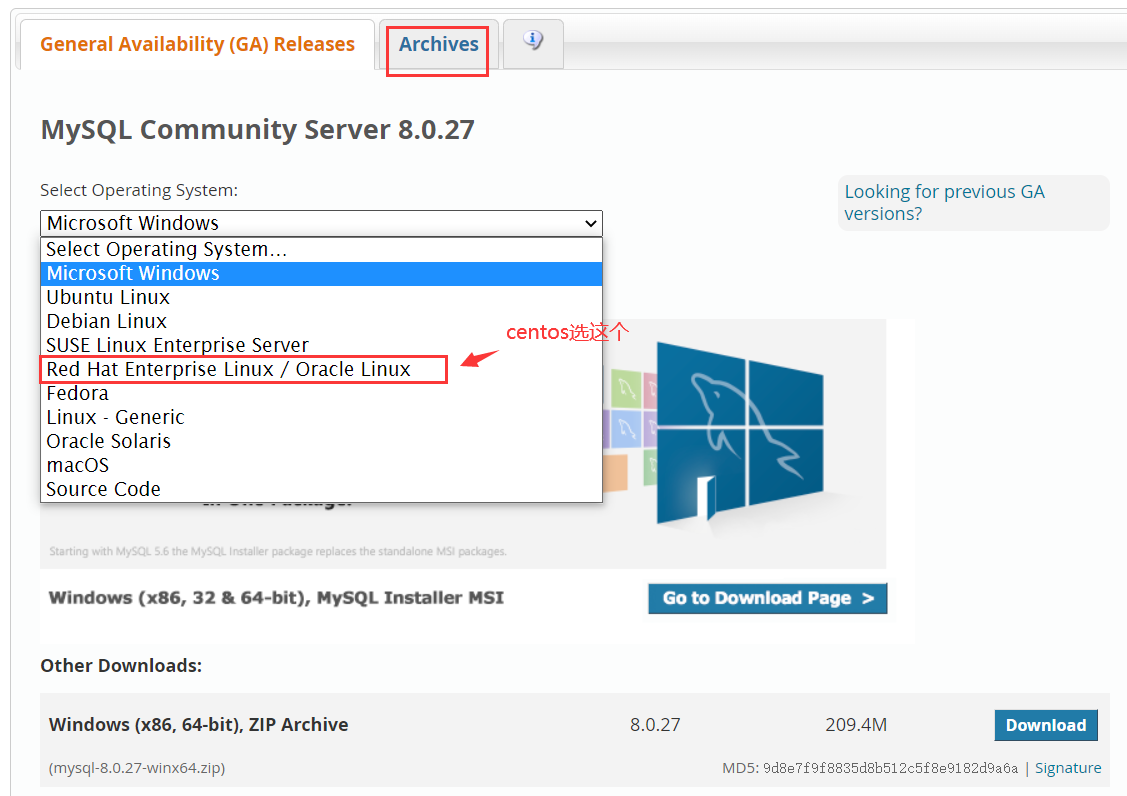Open the General Availability (GA) Releases tab
This screenshot has height=796, width=1127.
tap(197, 45)
